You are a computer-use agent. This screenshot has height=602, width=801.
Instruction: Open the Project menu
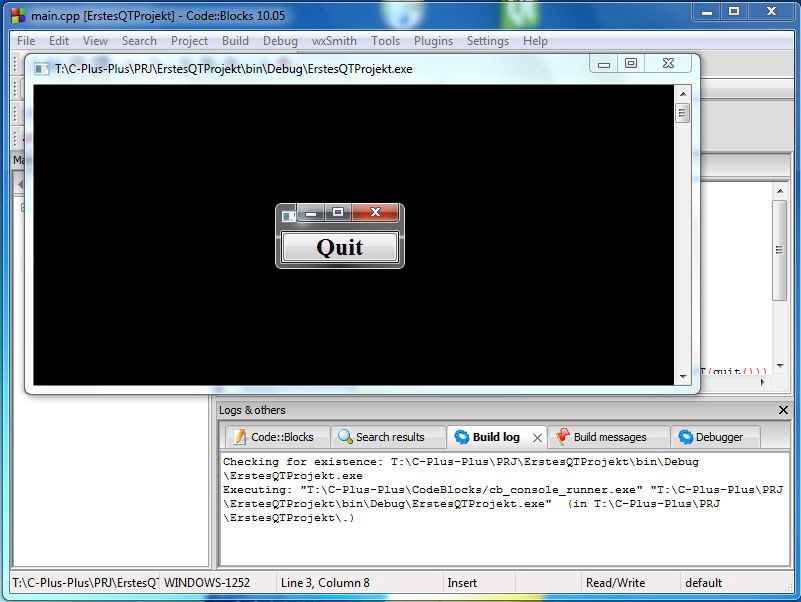[189, 41]
